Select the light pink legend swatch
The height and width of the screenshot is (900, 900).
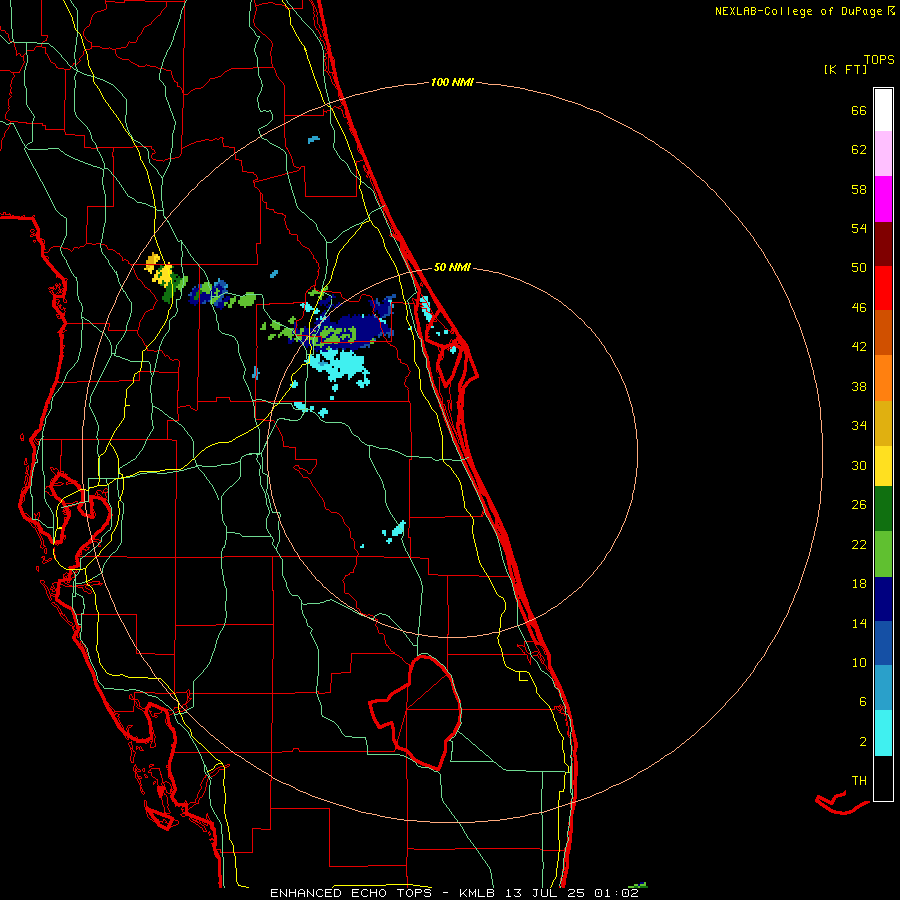tap(883, 153)
